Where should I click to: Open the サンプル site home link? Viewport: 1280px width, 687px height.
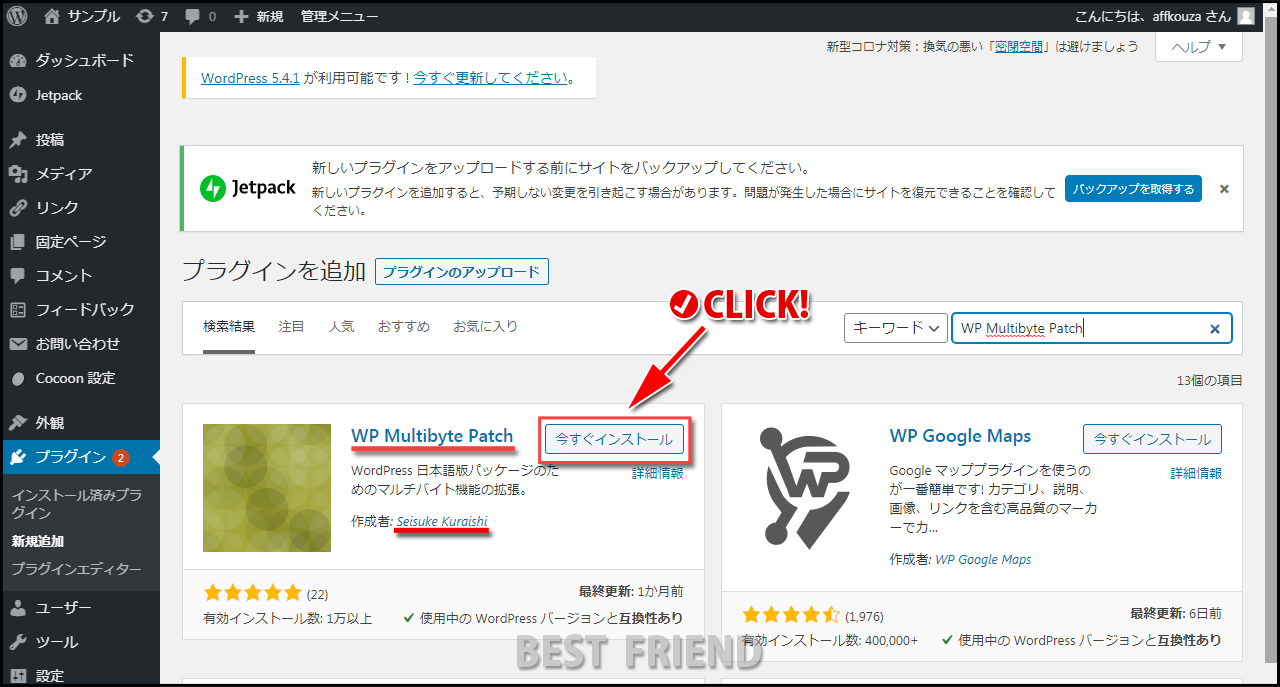(x=82, y=16)
